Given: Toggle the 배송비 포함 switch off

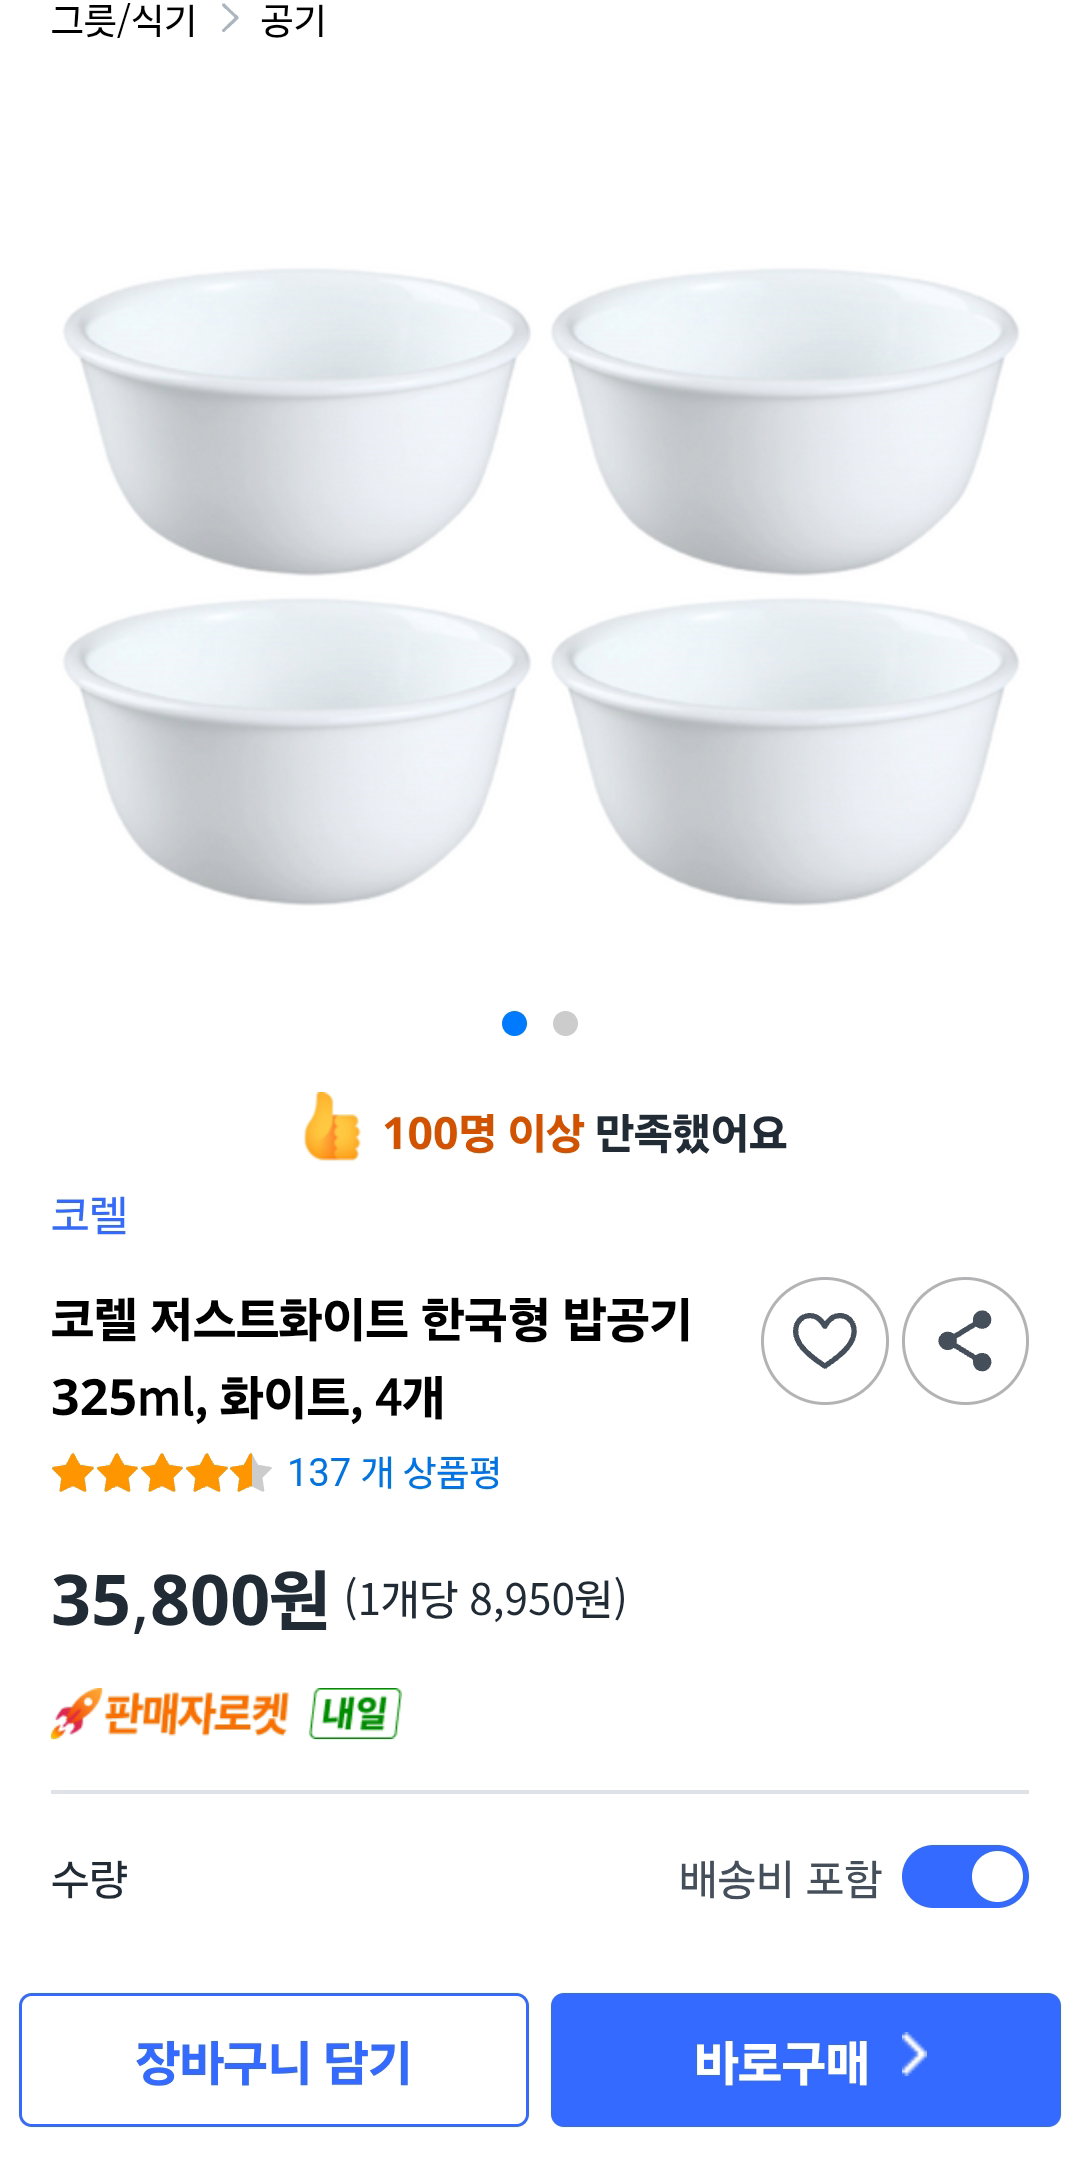Looking at the screenshot, I should tap(965, 1876).
